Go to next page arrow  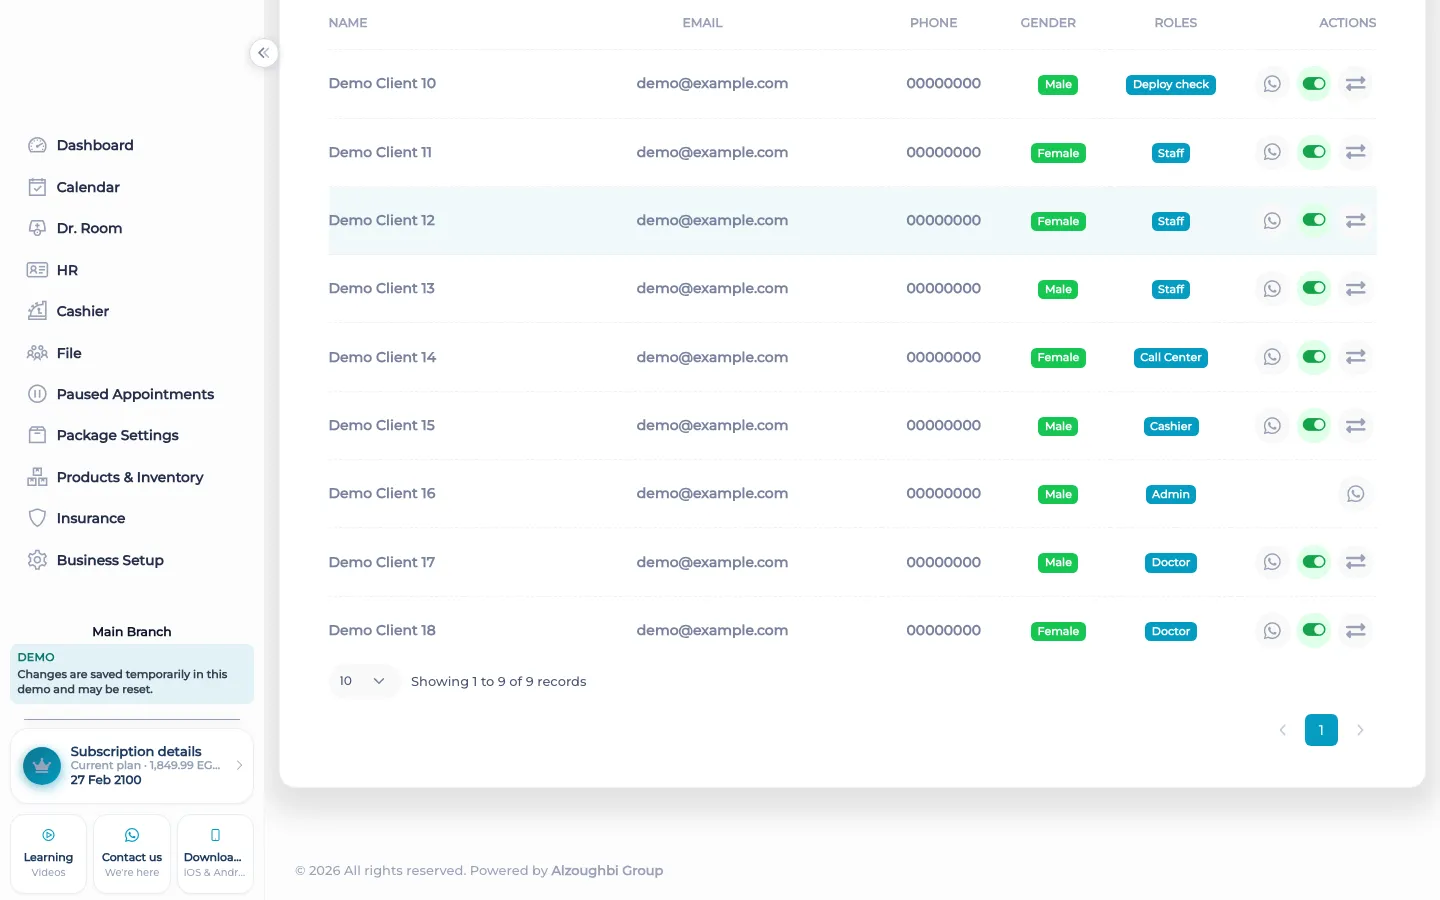pyautogui.click(x=1360, y=730)
